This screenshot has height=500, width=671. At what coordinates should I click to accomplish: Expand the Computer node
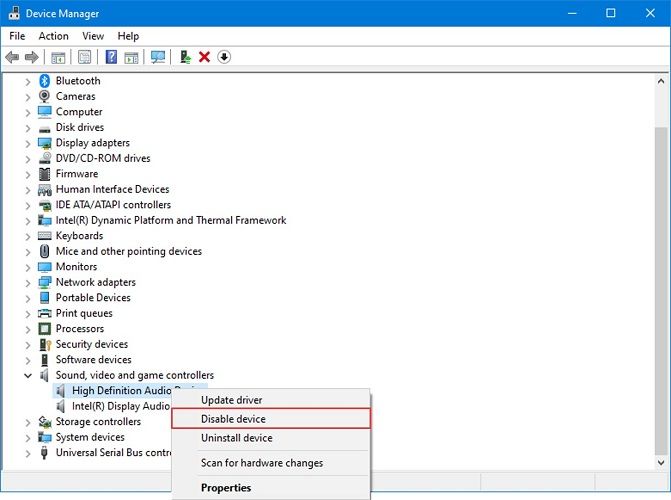pos(28,112)
